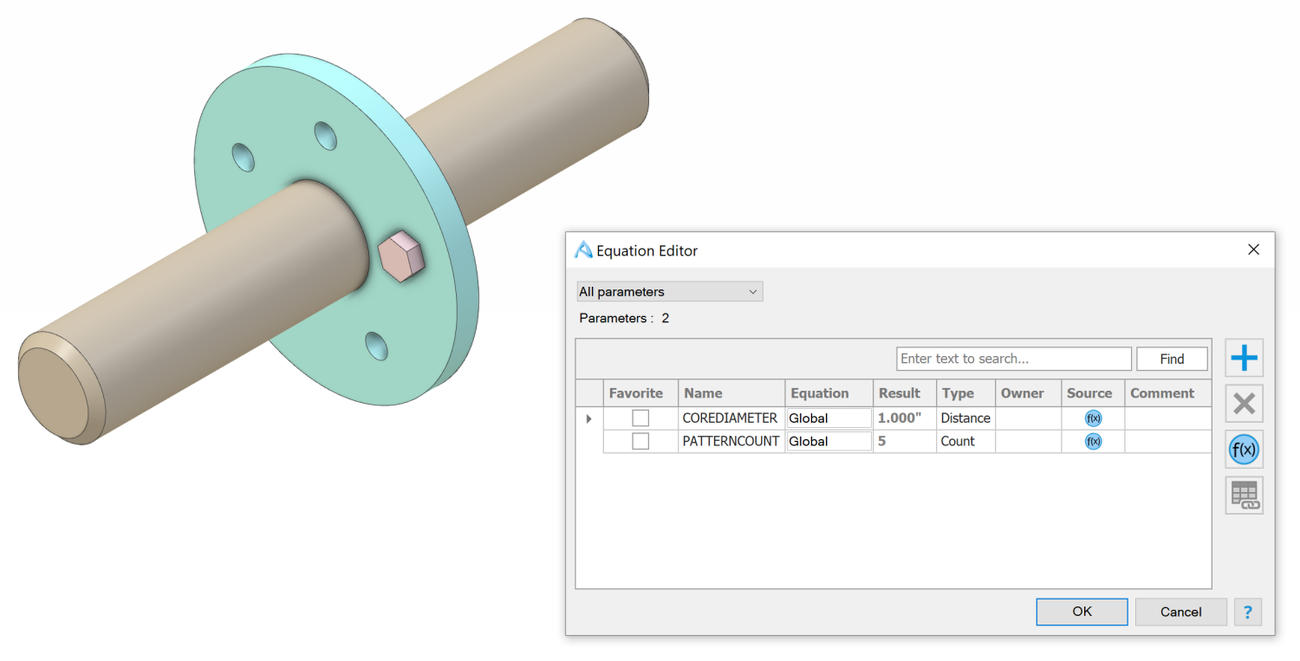Image resolution: width=1300 pixels, height=661 pixels.
Task: Tick the Favorite checkbox for COREDIAMETER
Action: click(640, 418)
